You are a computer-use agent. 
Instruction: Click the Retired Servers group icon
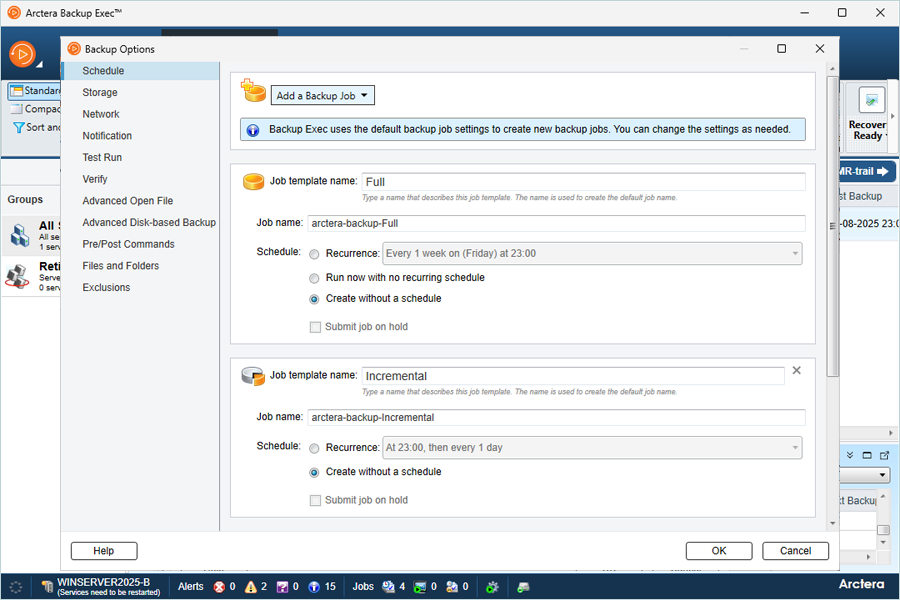coord(17,276)
